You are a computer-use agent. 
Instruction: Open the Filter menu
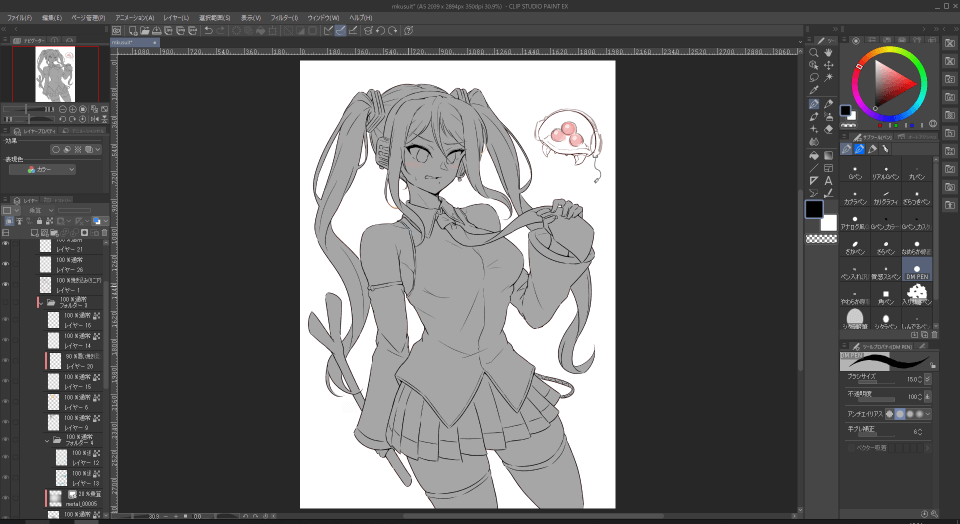[284, 18]
